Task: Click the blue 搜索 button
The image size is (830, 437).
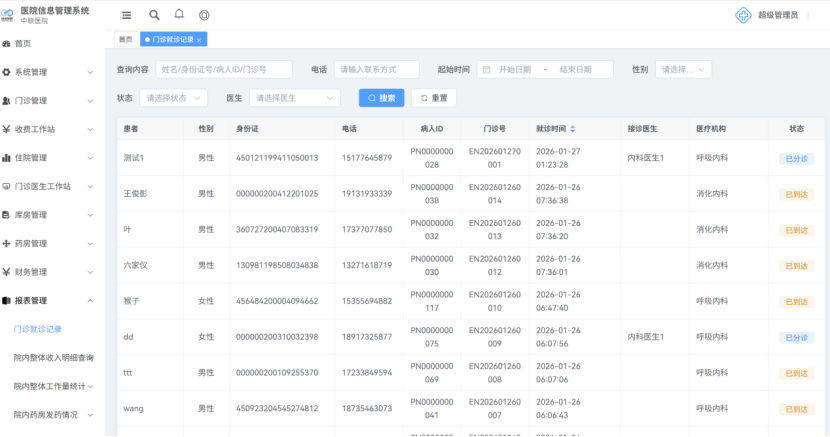Action: point(381,98)
